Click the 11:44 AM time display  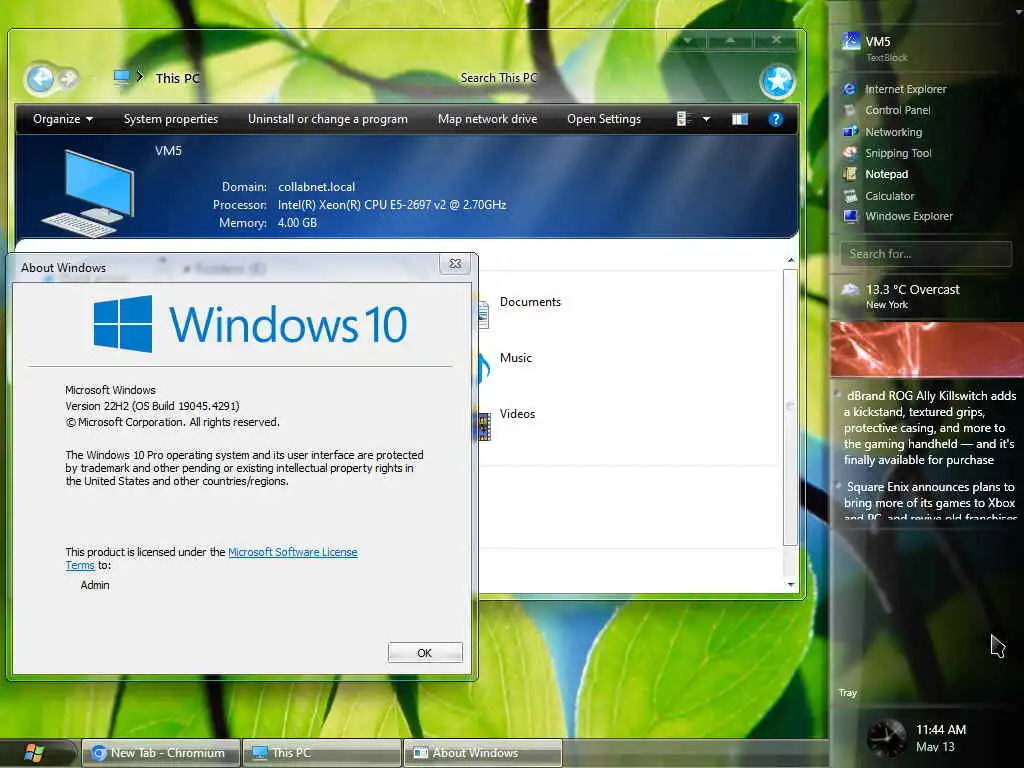point(940,729)
